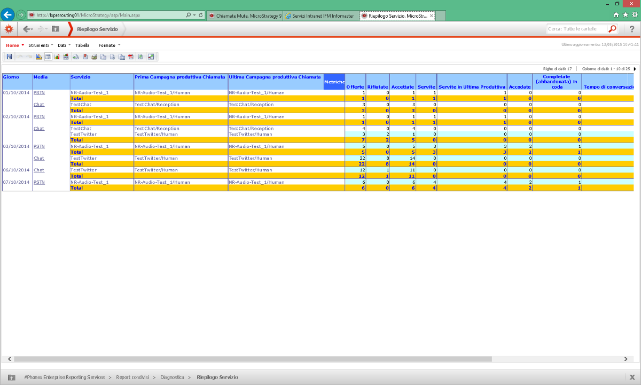Click the PSTN link for 07/10/2014
Image resolution: width=641 pixels, height=385 pixels.
click(39, 182)
